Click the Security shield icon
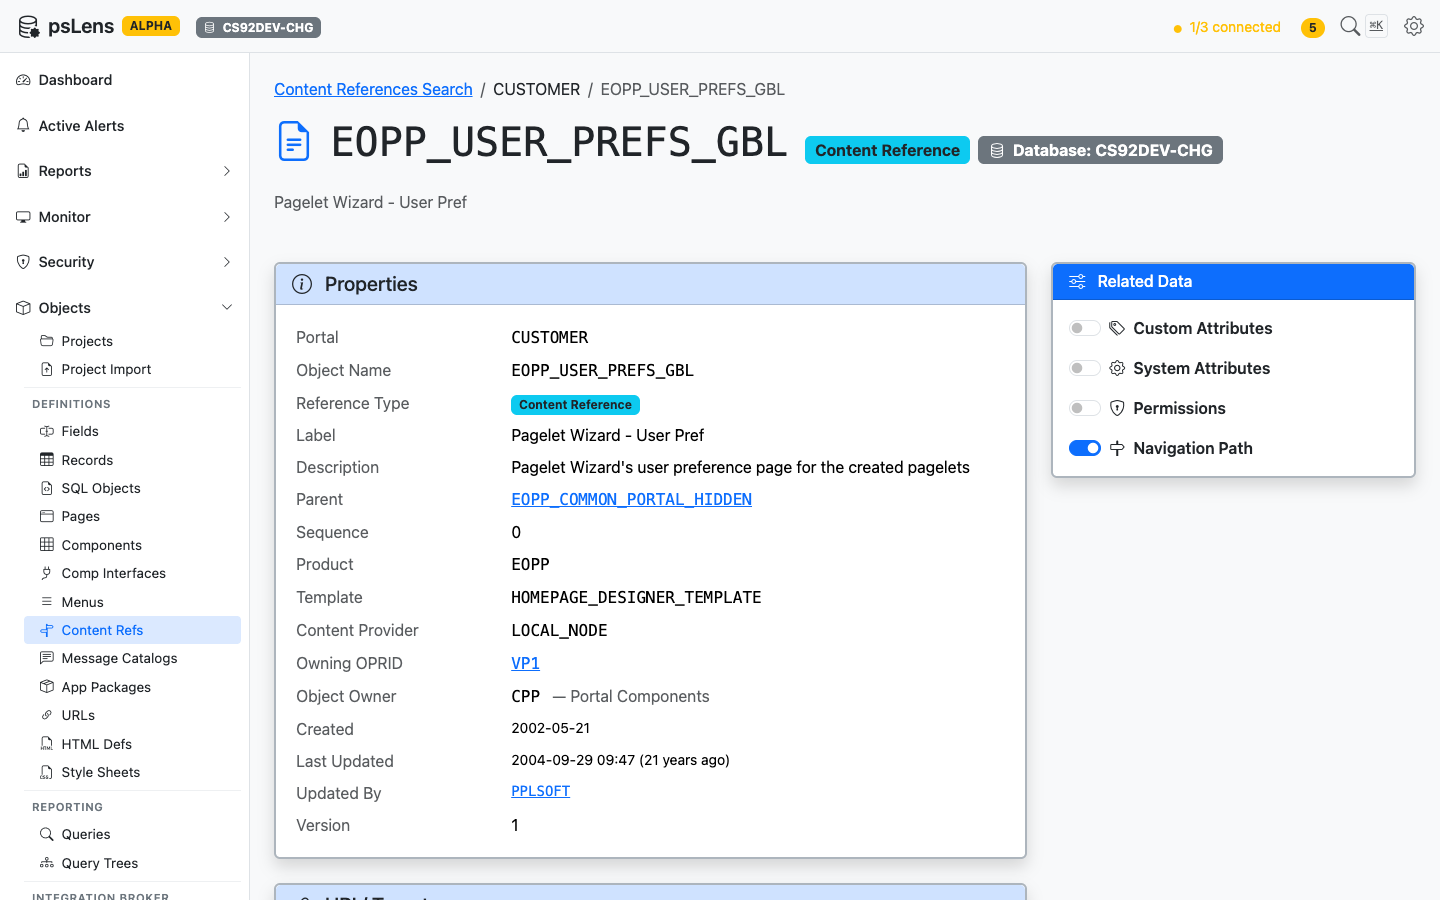The image size is (1440, 900). [23, 262]
